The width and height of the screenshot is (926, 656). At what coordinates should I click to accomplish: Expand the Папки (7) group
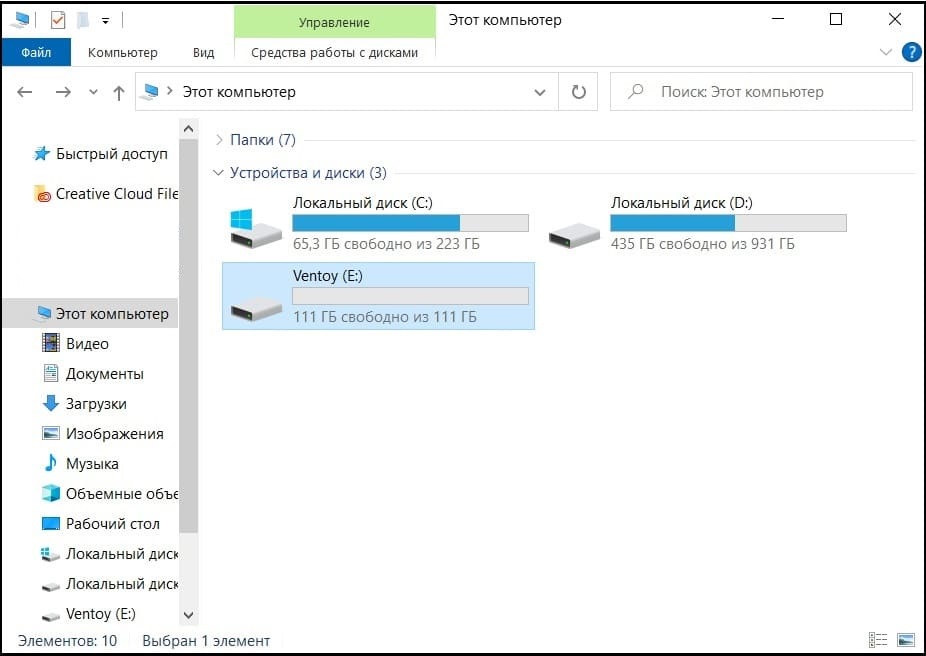click(x=219, y=140)
